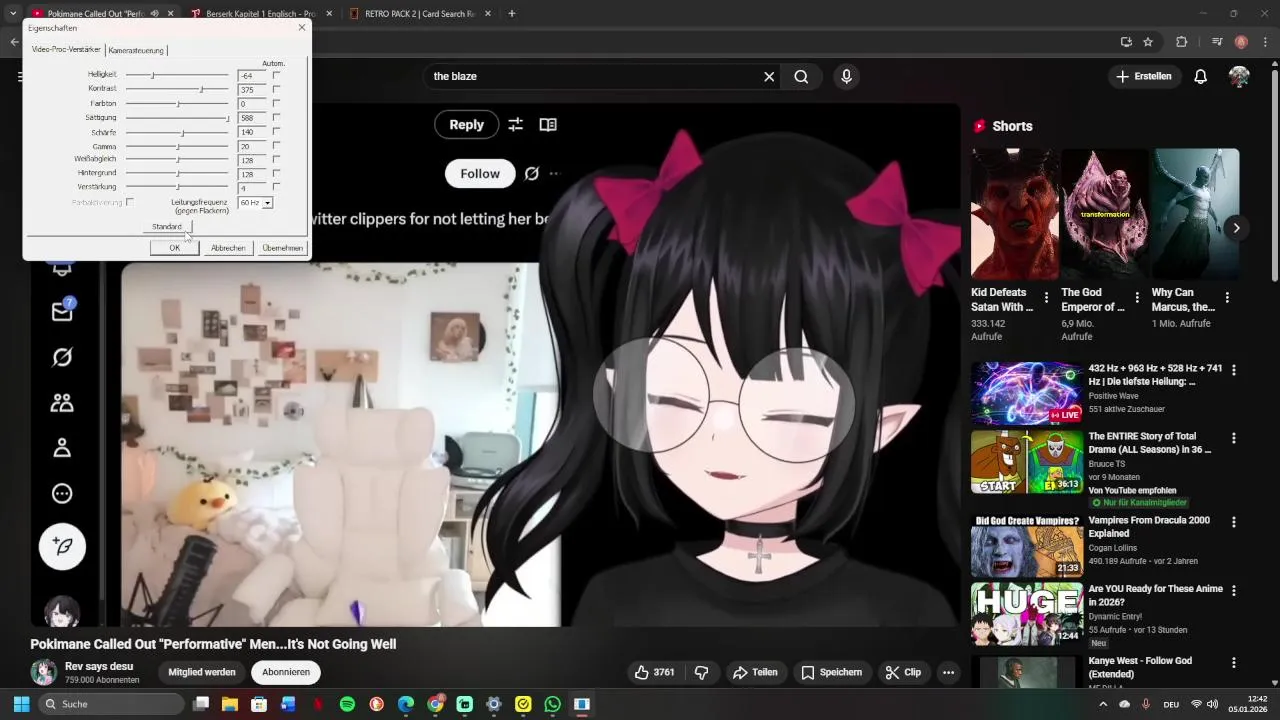
Task: Click the Helligkeit slider handle
Action: tap(153, 75)
